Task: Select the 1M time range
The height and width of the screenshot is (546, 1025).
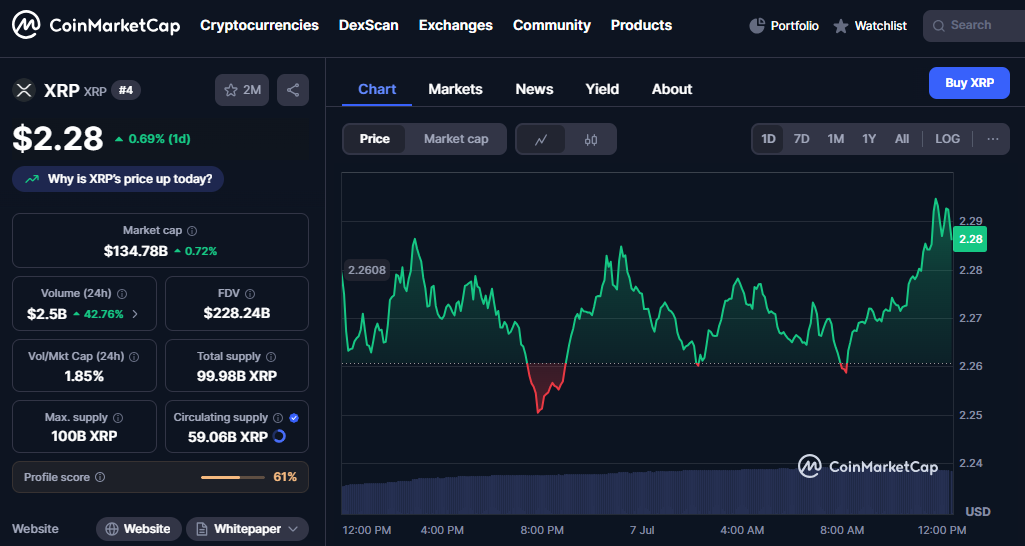Action: (x=835, y=139)
